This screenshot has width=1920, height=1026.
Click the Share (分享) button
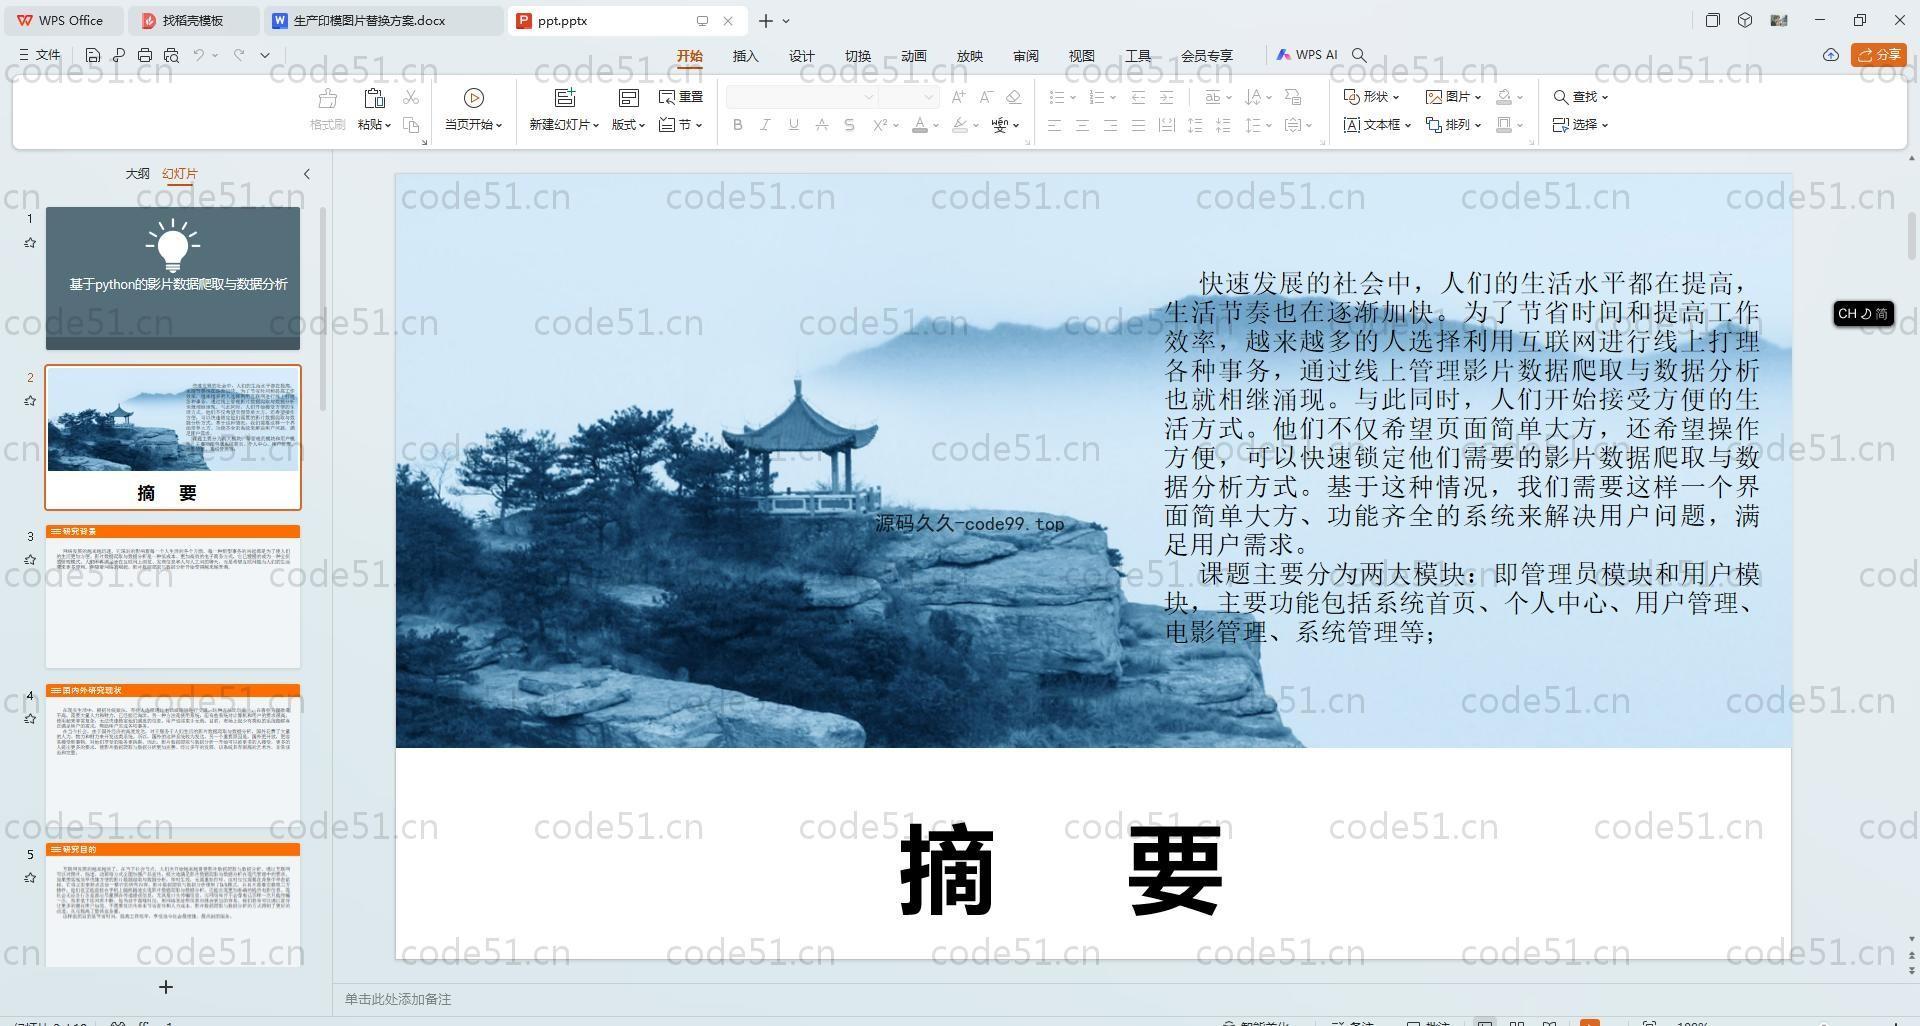1879,55
